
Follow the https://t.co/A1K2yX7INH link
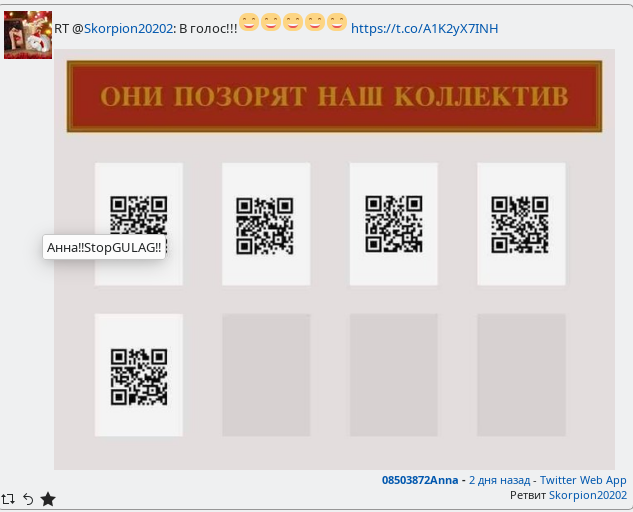pos(424,28)
